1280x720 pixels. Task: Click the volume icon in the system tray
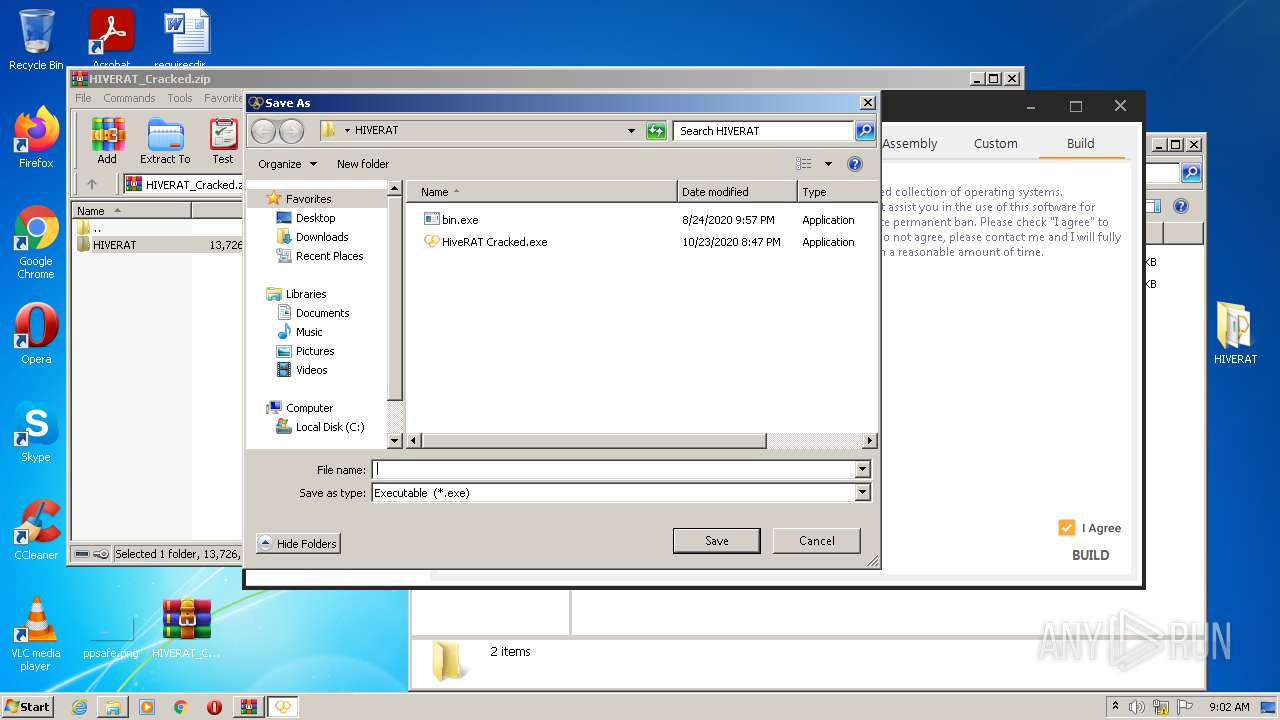click(x=1137, y=707)
